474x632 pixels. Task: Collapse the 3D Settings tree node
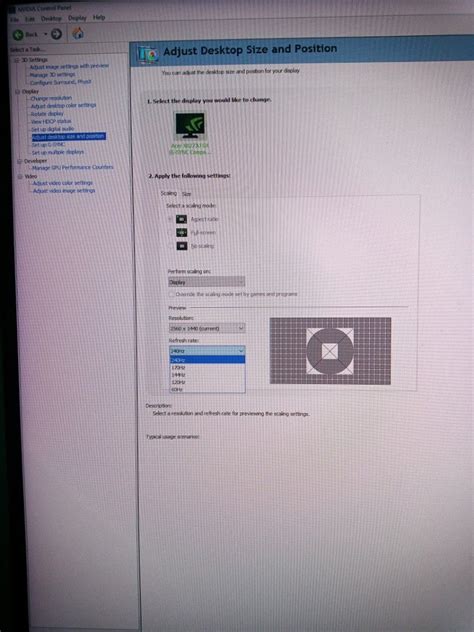pyautogui.click(x=17, y=60)
